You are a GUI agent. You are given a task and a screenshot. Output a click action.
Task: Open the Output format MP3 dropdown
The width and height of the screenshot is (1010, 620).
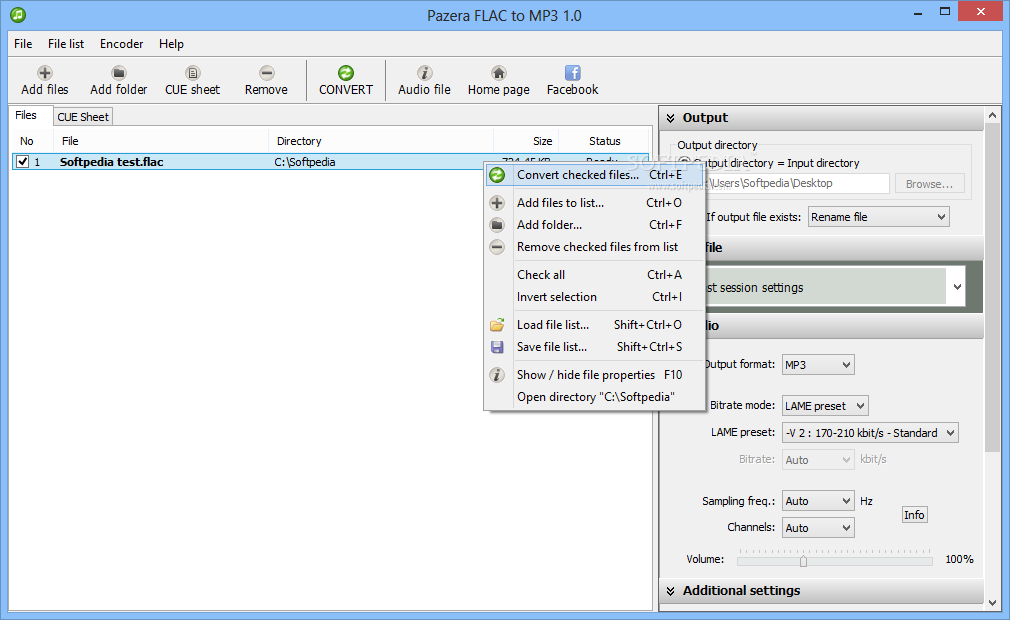point(818,365)
